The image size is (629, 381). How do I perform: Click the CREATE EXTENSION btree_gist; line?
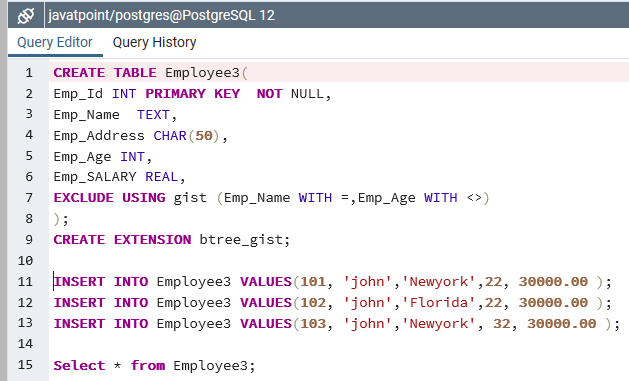172,239
